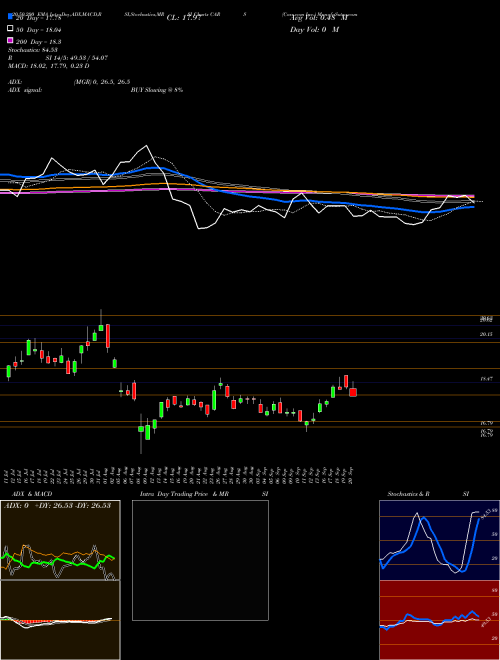This screenshot has height=660, width=500.
Task: Click the 'Avg Vol: 0.48 M' text
Action: (319, 18)
